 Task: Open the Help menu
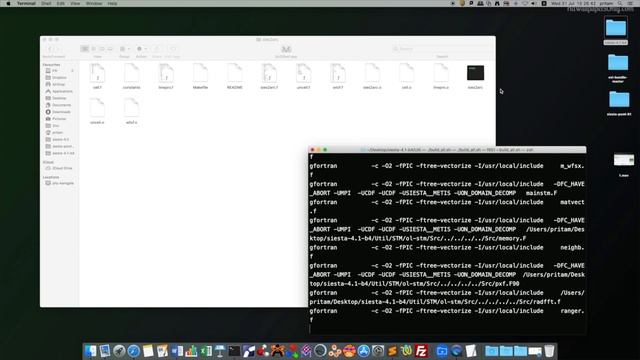click(x=112, y=3)
